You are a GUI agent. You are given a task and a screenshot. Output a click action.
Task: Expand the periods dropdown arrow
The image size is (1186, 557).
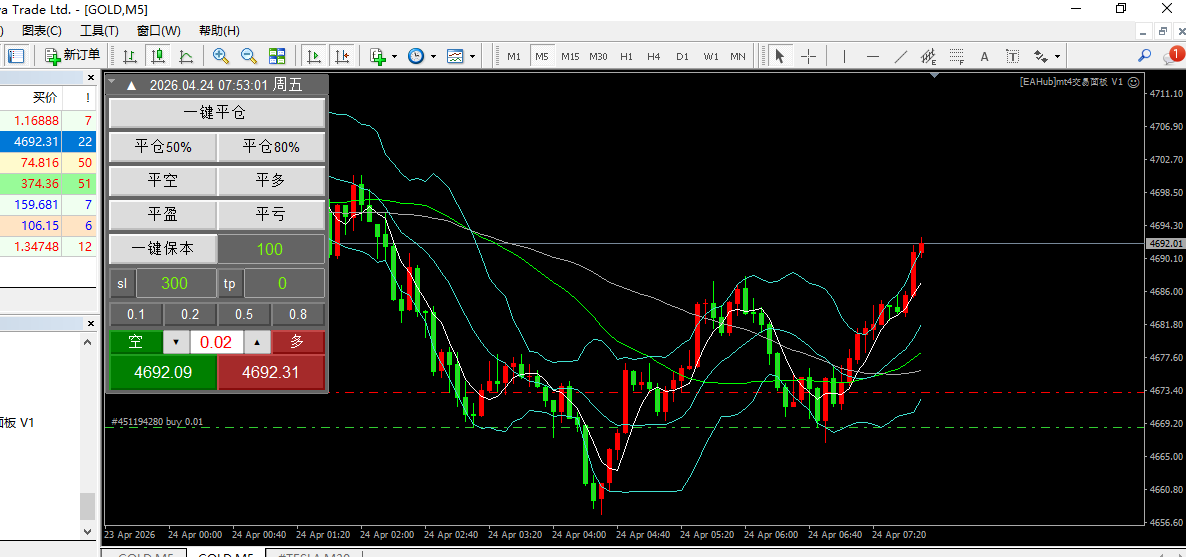point(433,56)
